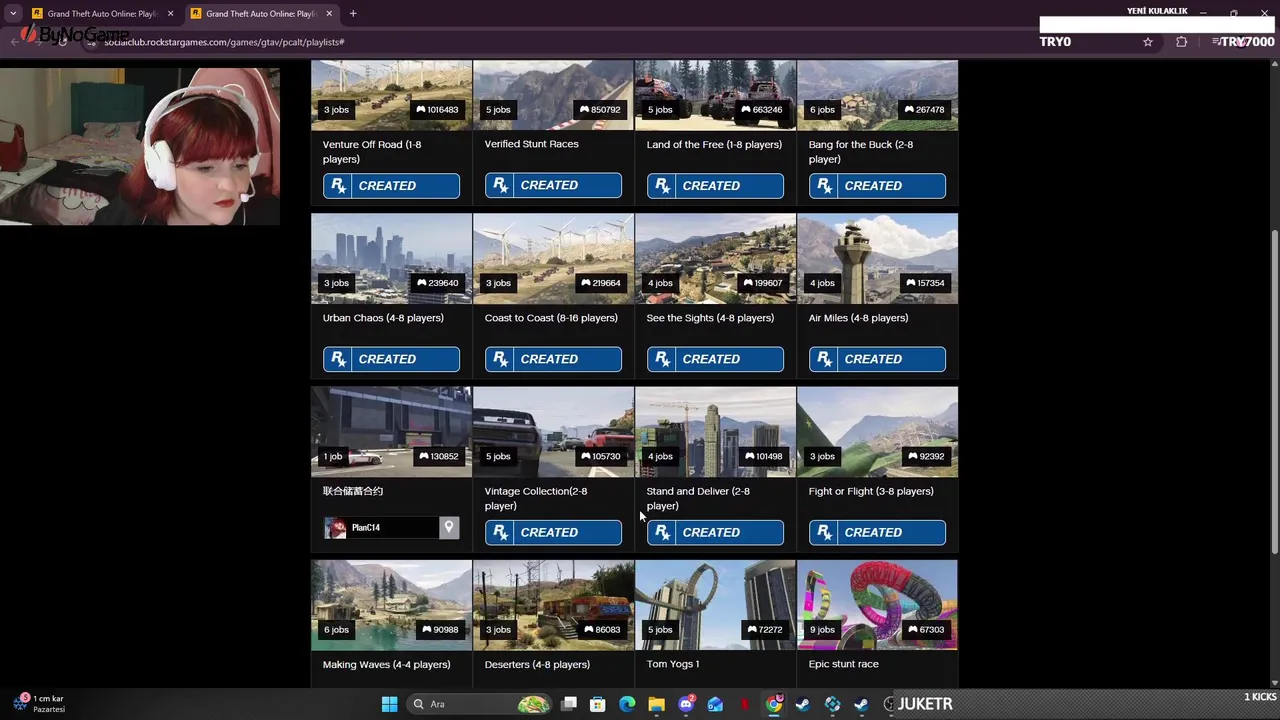The image size is (1280, 720).
Task: Open Epic stunt race title link
Action: click(843, 664)
